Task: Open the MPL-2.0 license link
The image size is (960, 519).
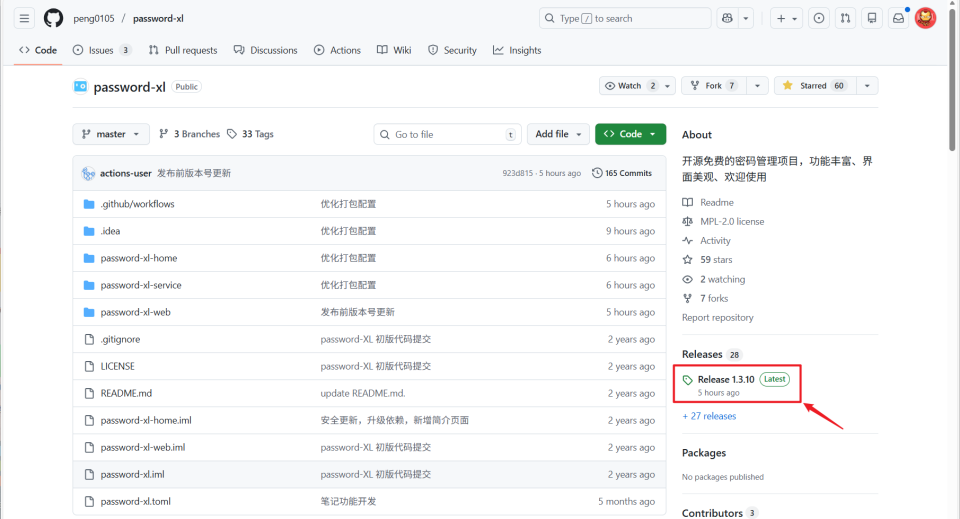Action: coord(732,222)
